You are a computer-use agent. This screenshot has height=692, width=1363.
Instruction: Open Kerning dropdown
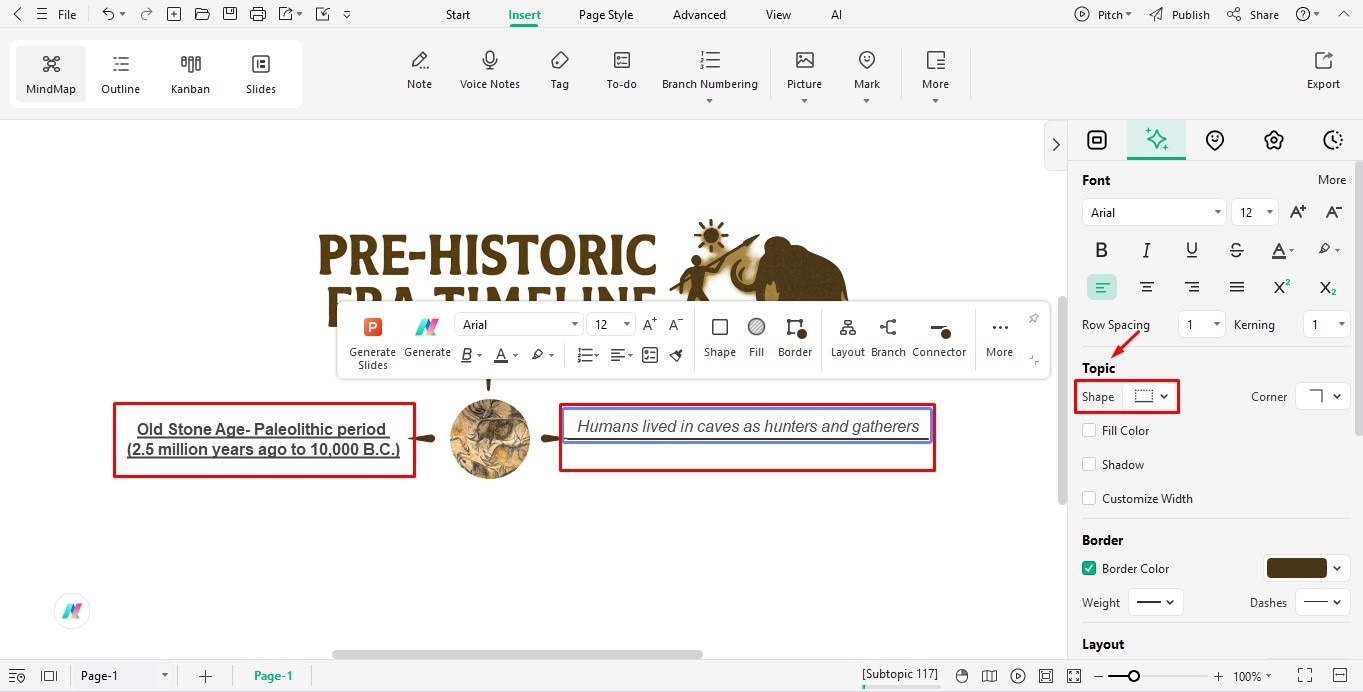click(1327, 324)
